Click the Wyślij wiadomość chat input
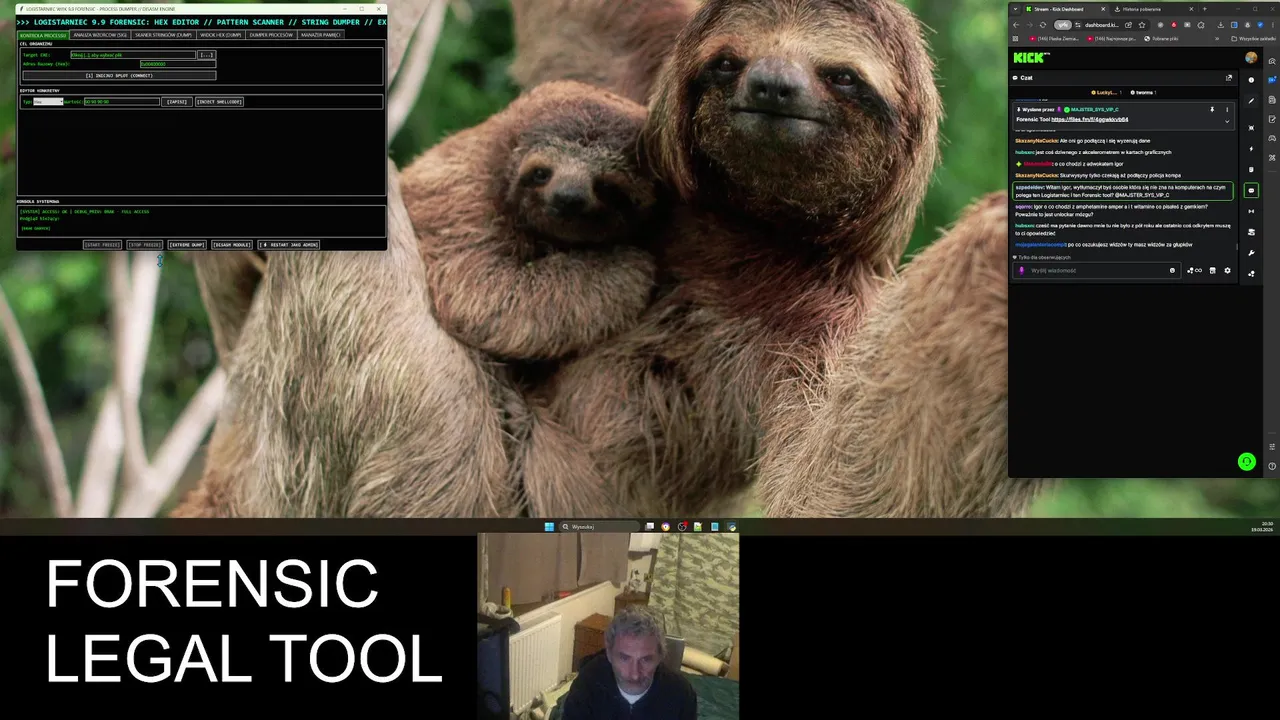 pyautogui.click(x=1096, y=270)
